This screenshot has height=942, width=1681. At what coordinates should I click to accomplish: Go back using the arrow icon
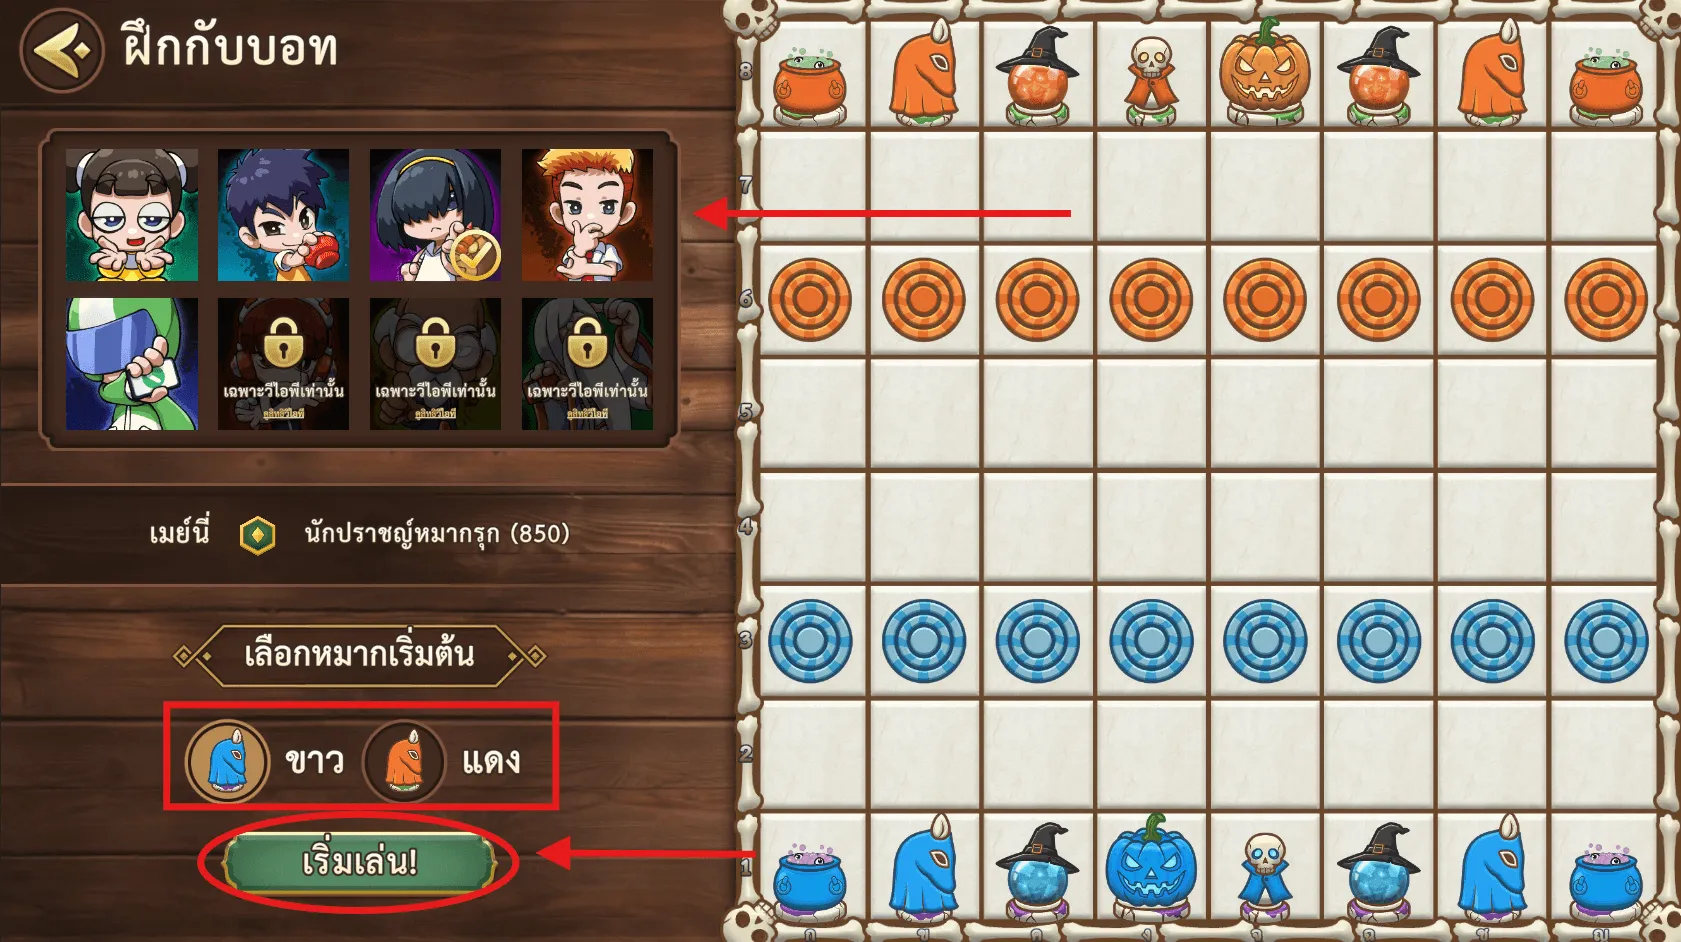pos(62,50)
